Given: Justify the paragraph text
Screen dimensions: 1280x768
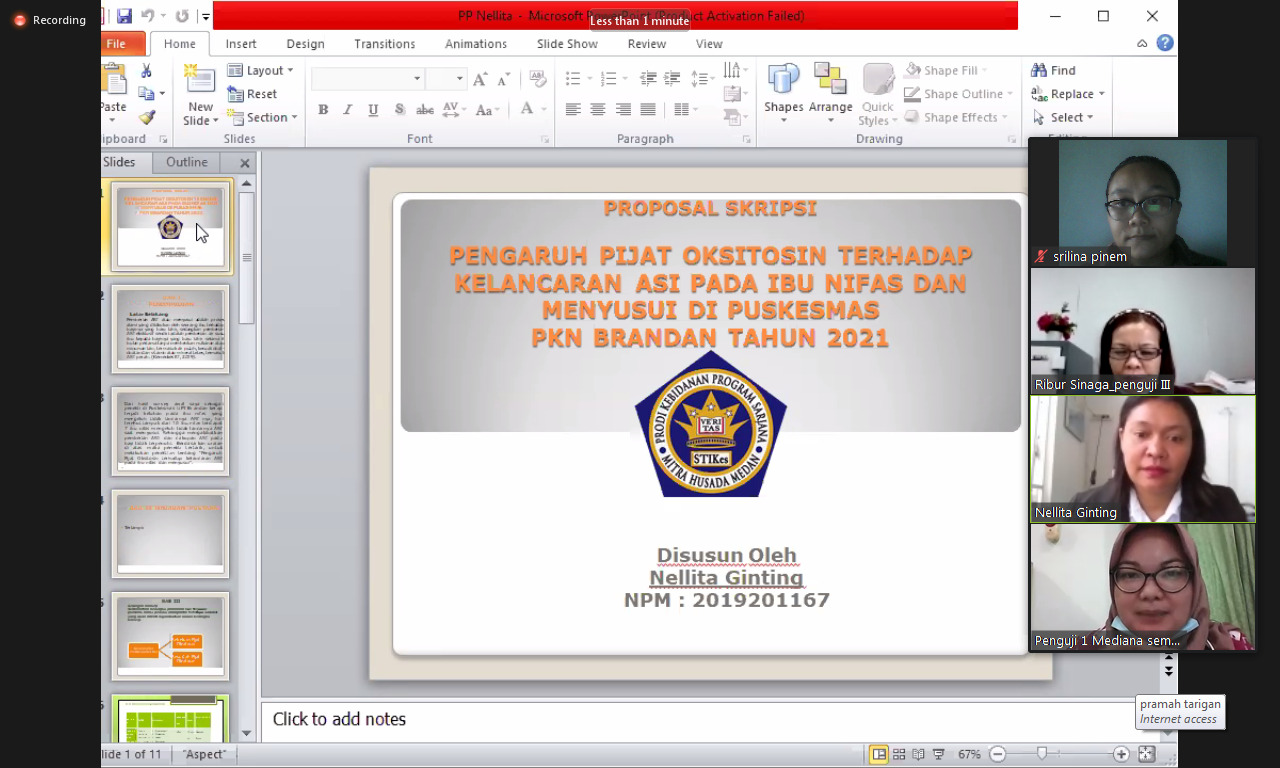Looking at the screenshot, I should [x=648, y=110].
